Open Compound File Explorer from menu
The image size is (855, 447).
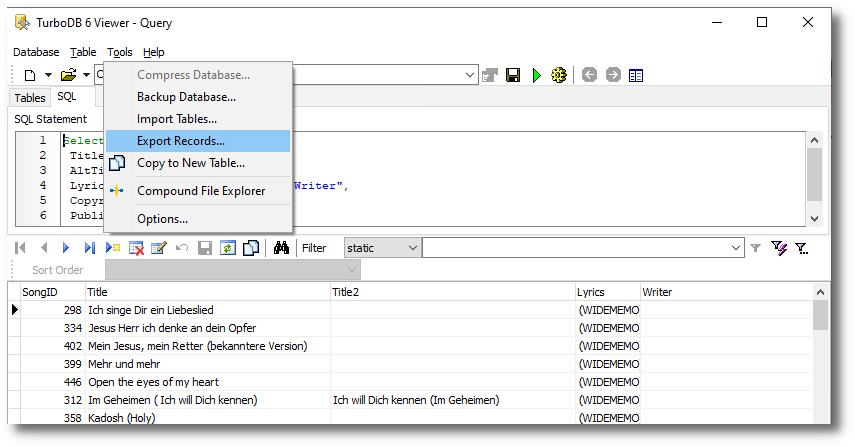point(198,191)
